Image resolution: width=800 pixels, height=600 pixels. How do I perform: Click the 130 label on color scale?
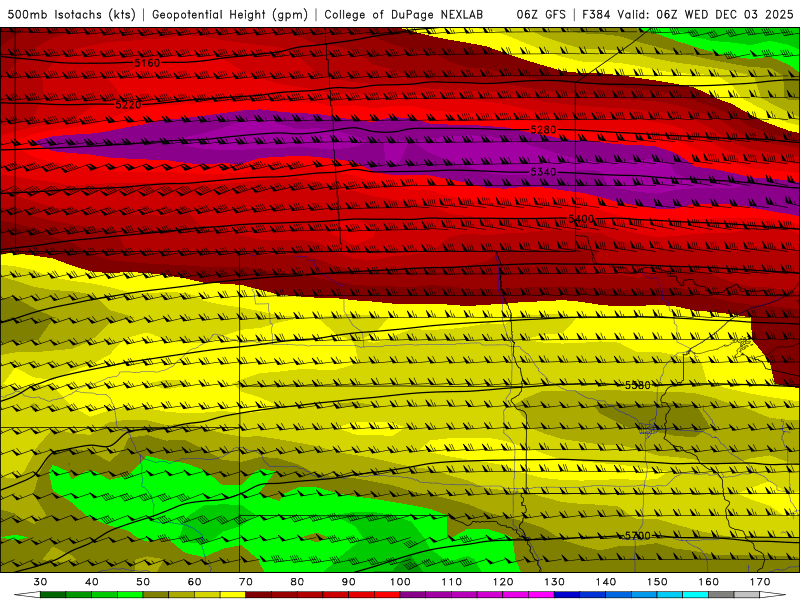click(x=554, y=582)
